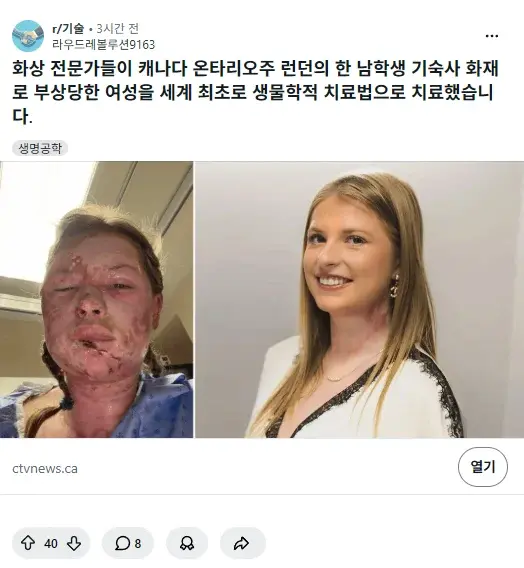Screen dimensions: 524x568
Task: Give an award with the ribbon icon
Action: [187, 543]
